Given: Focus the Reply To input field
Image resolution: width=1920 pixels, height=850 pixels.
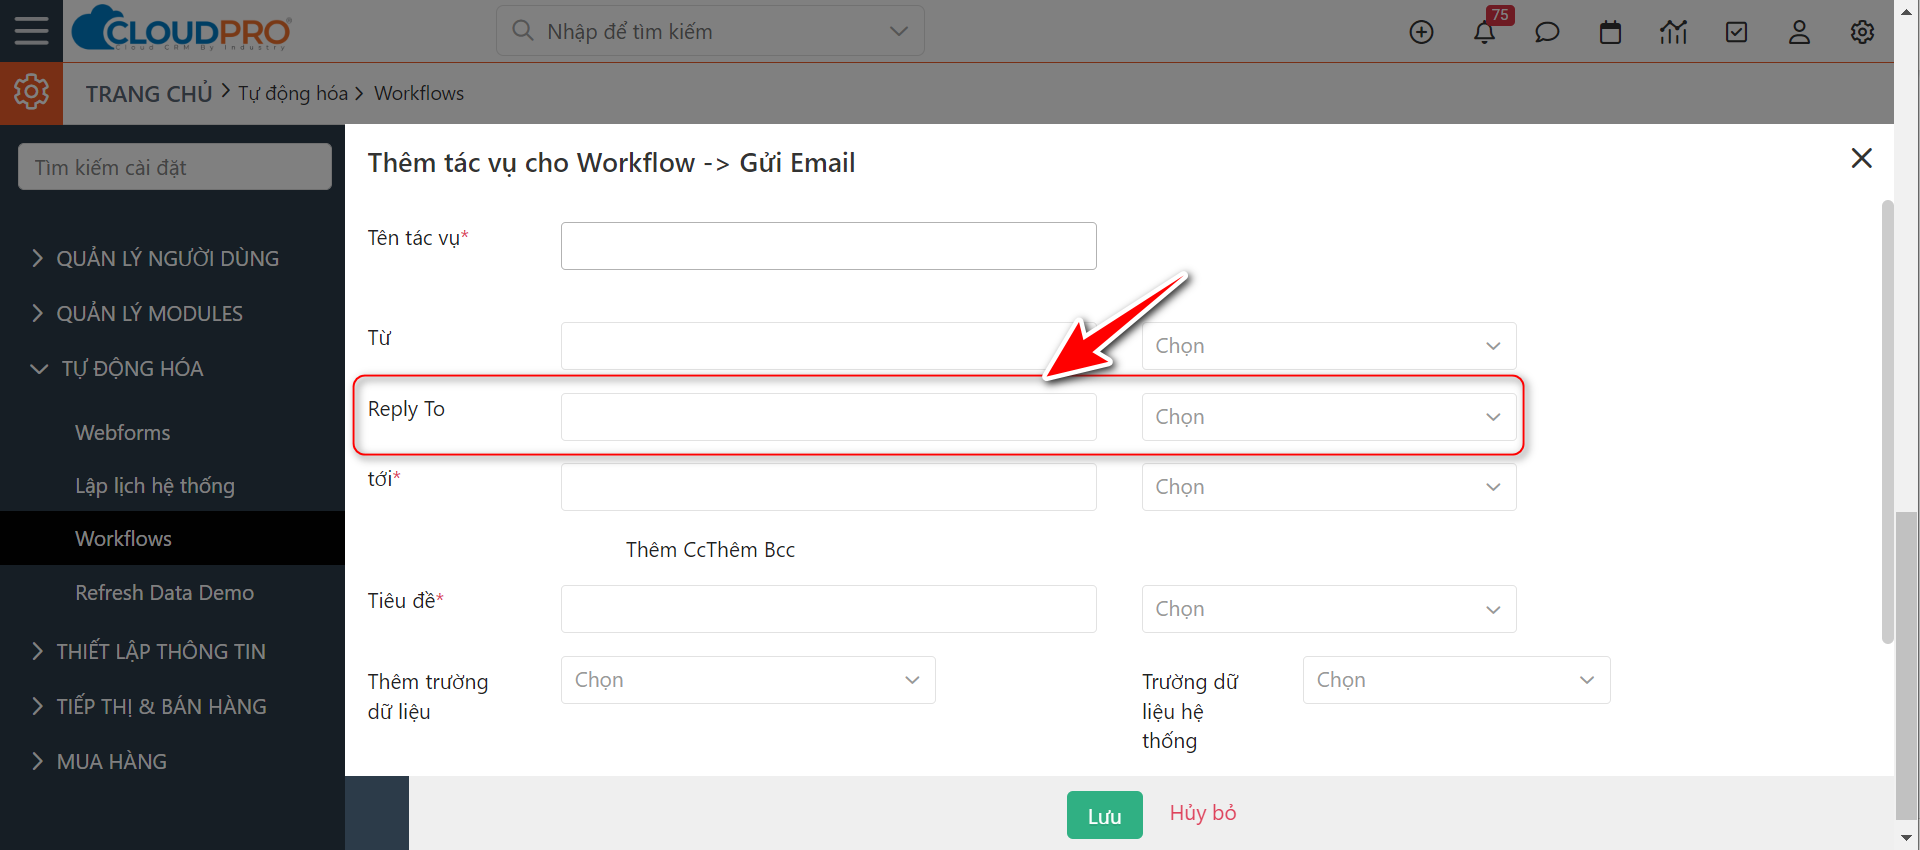Looking at the screenshot, I should tap(829, 417).
